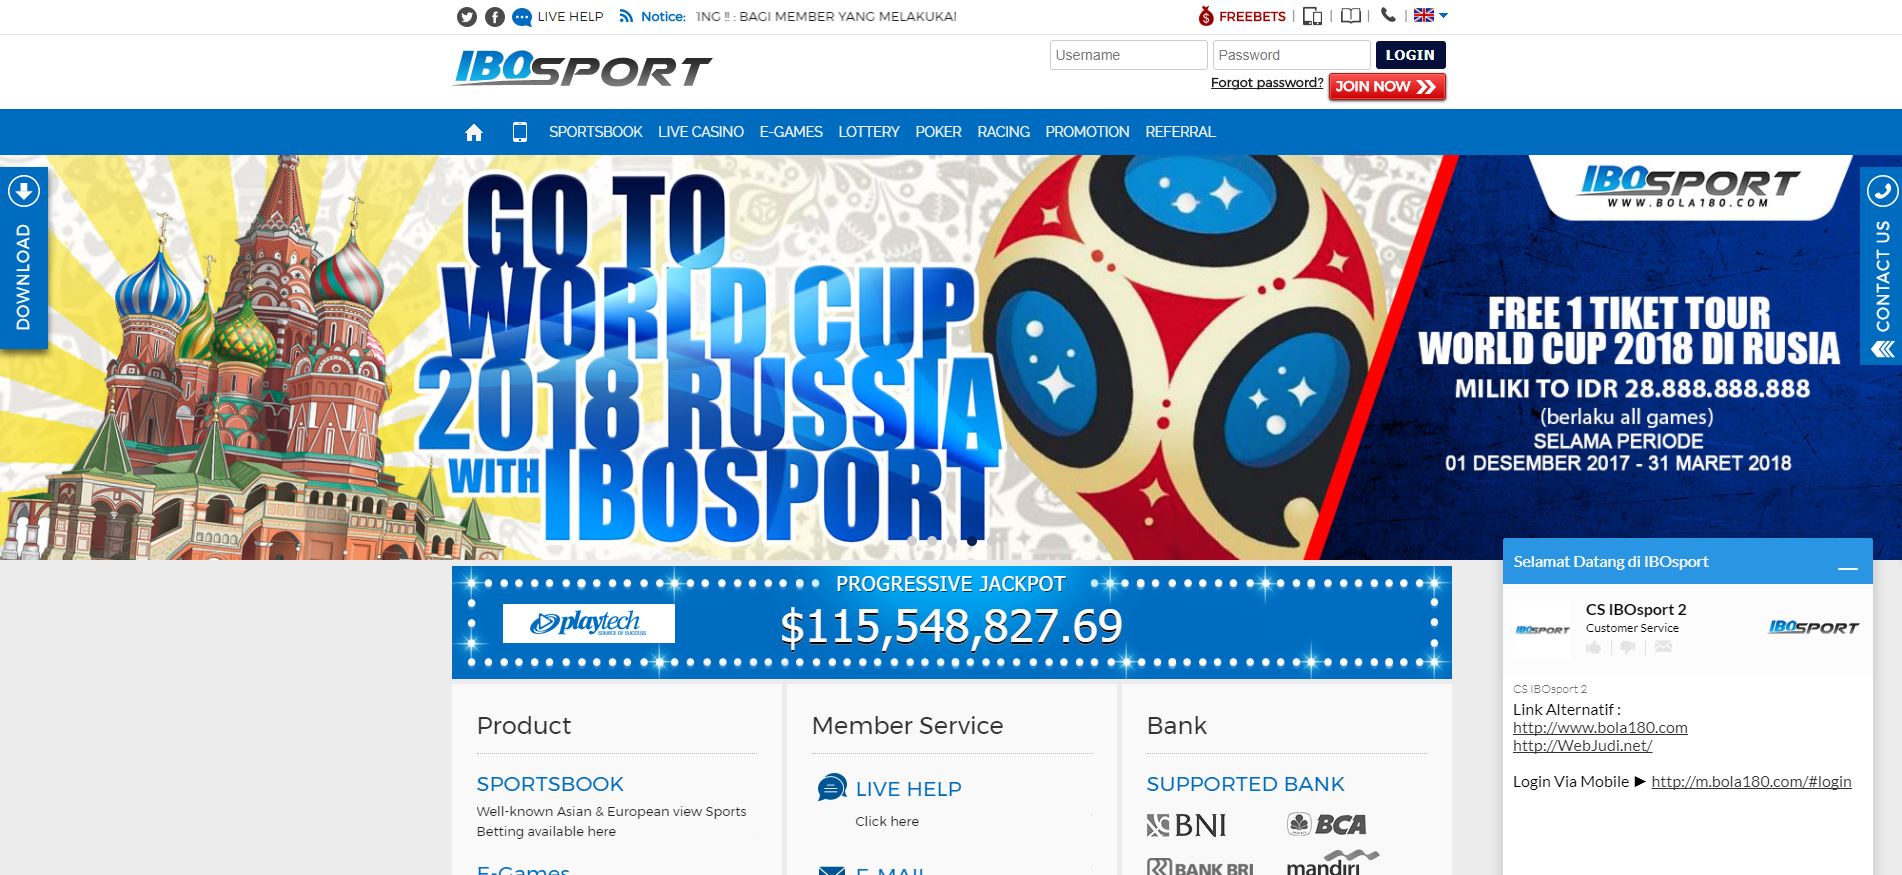
Task: Go to the home icon in navbar
Action: (474, 132)
